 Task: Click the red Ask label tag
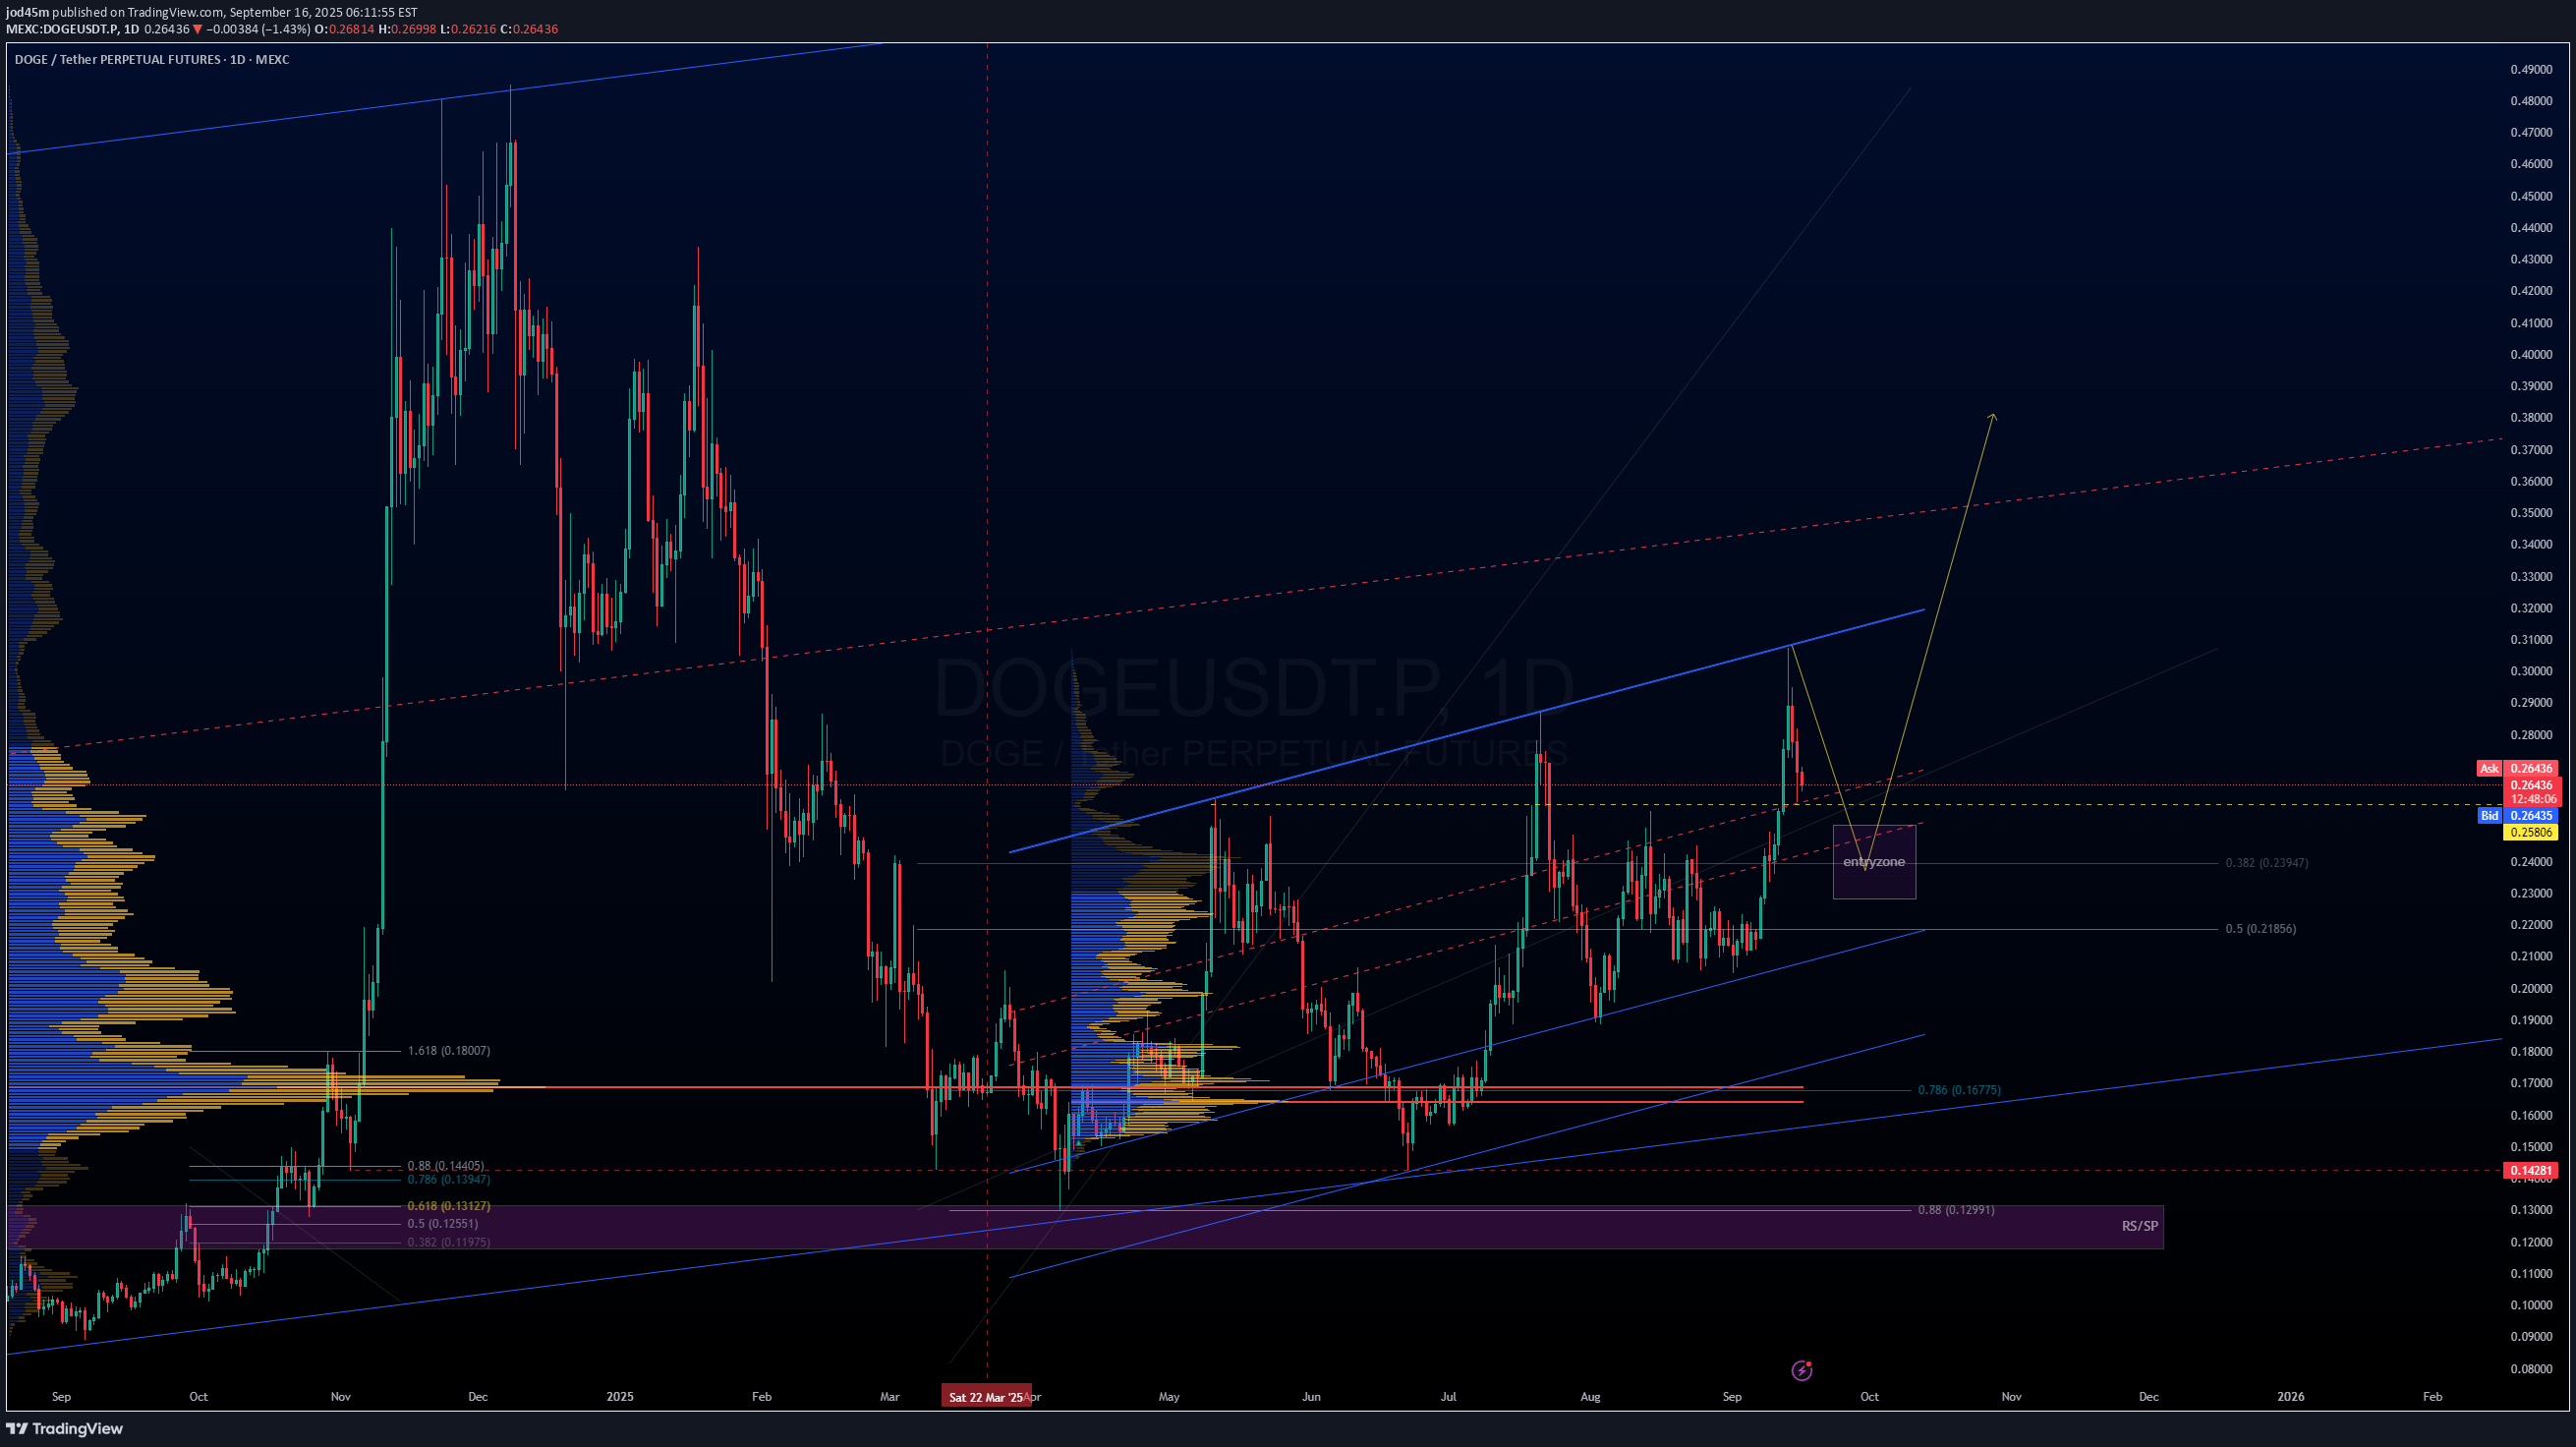(2488, 768)
